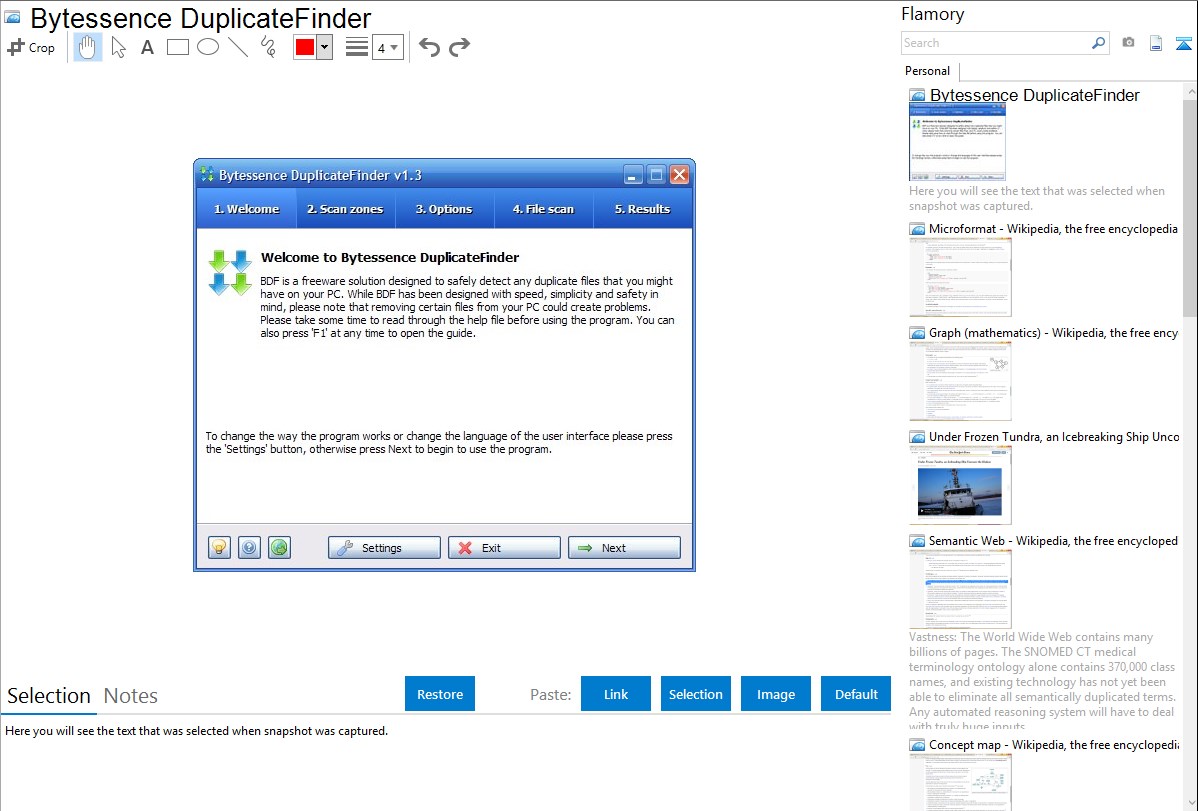Click the Semantic Web snapshot title
The height and width of the screenshot is (811, 1198).
pyautogui.click(x=1053, y=541)
